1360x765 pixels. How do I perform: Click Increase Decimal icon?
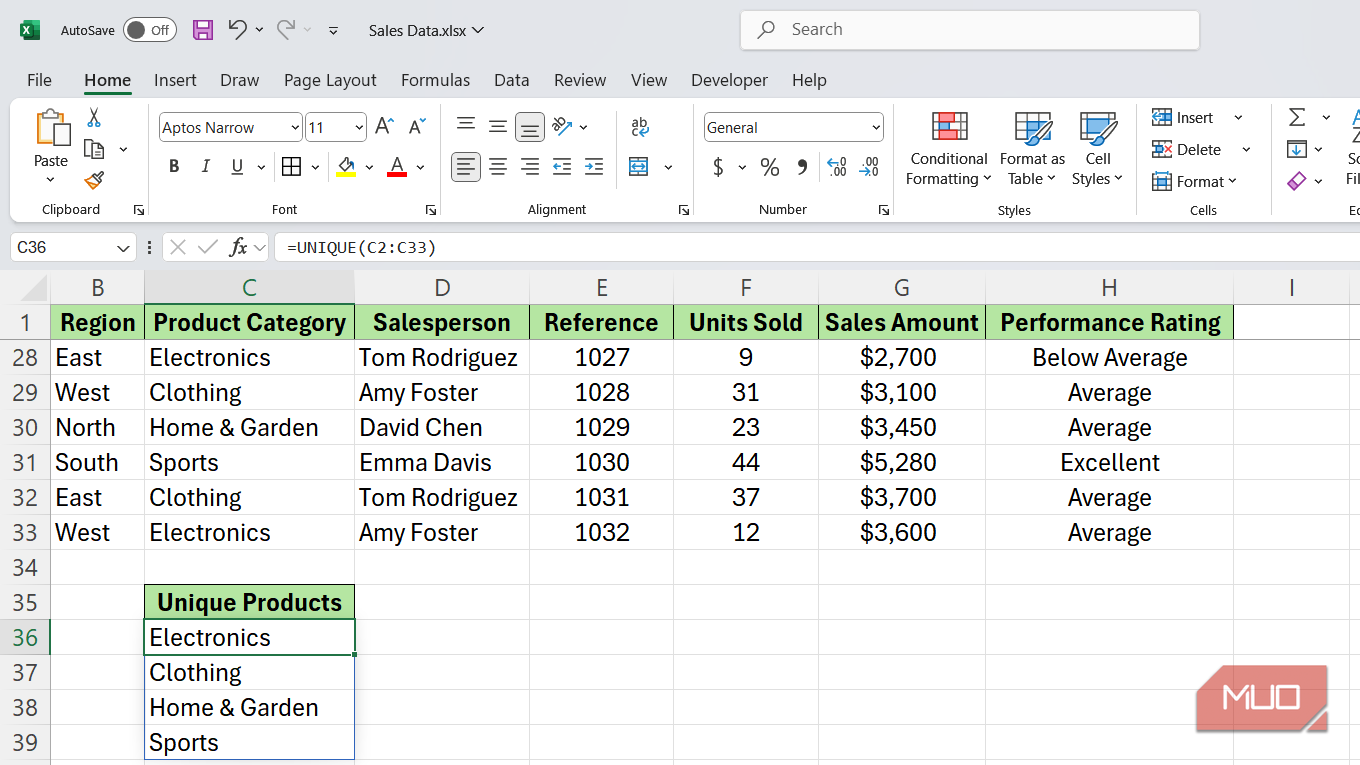(837, 167)
